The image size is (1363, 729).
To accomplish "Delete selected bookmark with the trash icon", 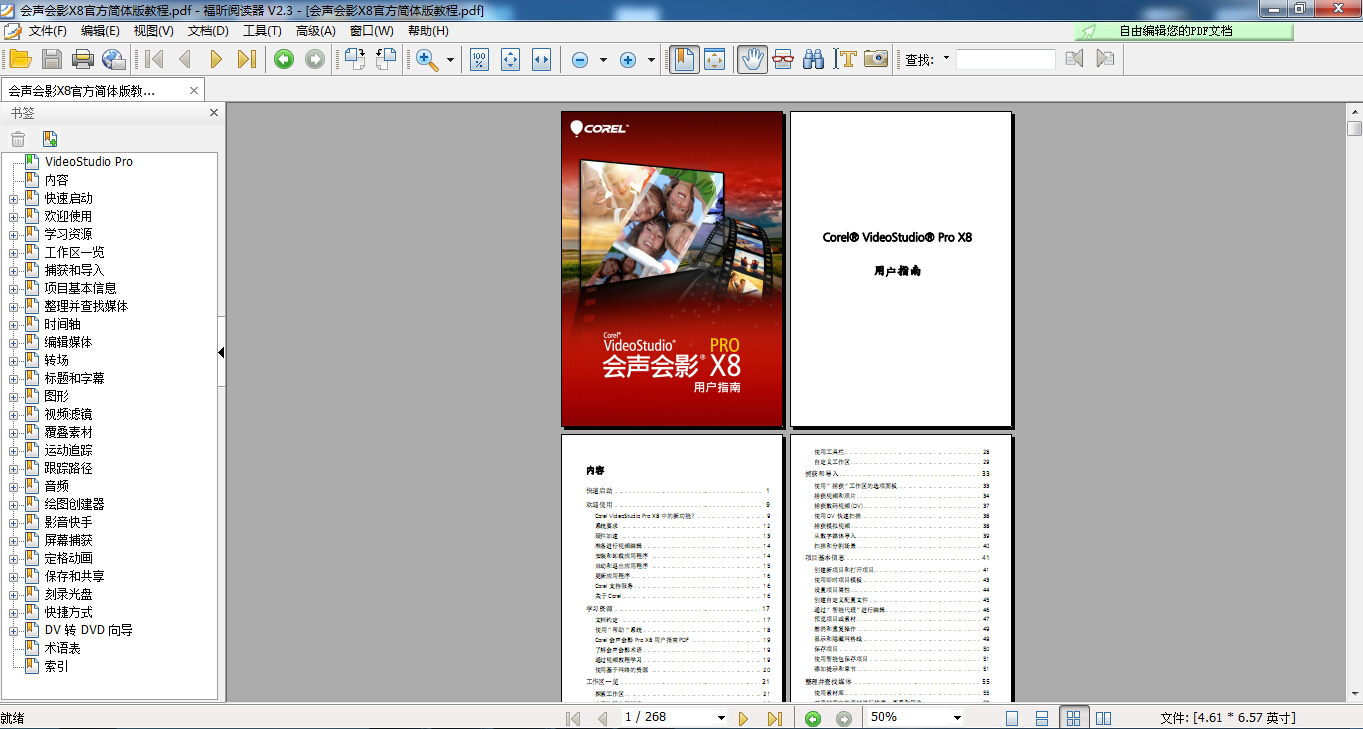I will coord(18,138).
